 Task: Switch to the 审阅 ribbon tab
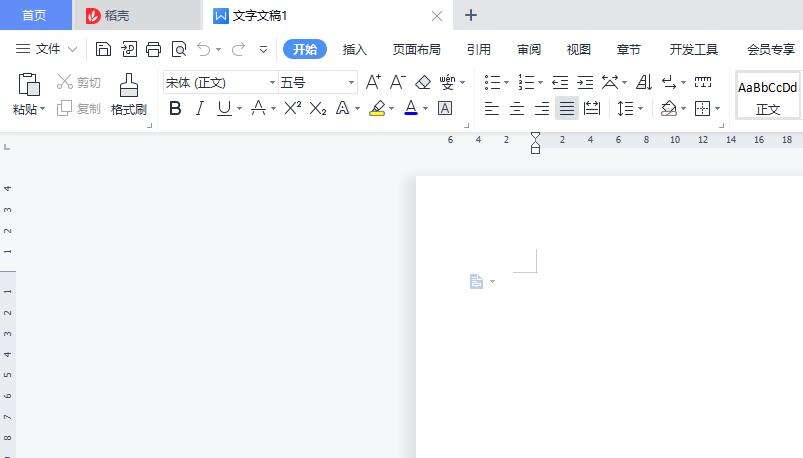529,50
